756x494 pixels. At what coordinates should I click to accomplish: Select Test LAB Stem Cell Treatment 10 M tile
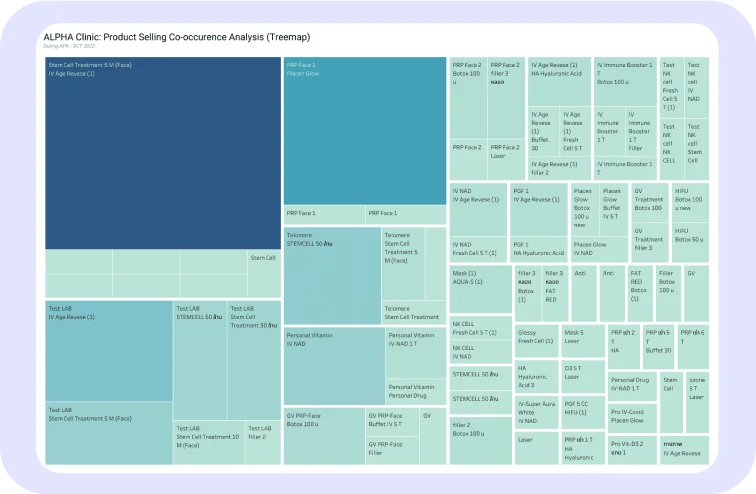[x=208, y=442]
